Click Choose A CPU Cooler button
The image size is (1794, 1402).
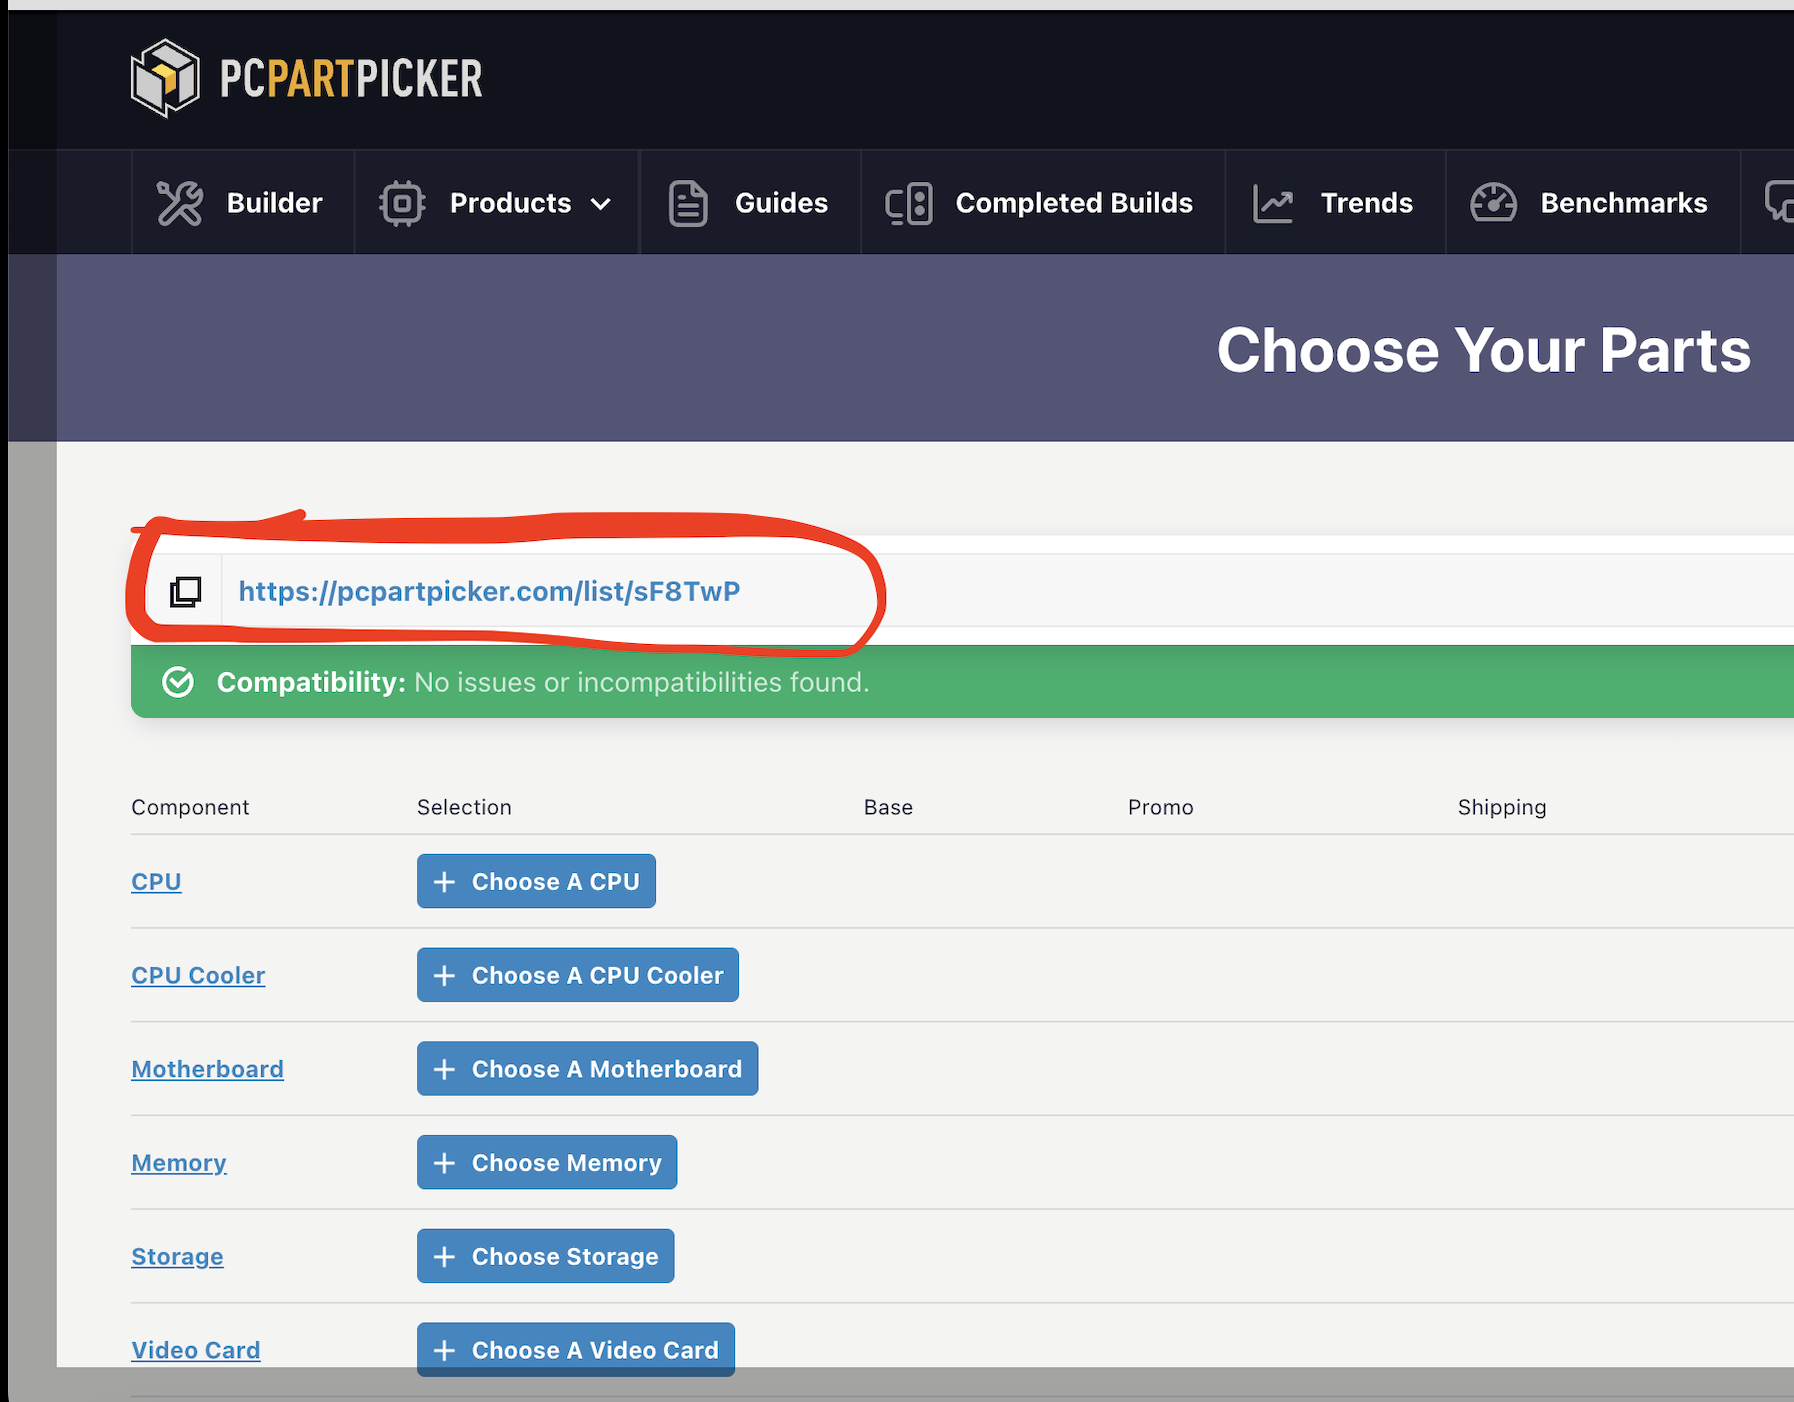pyautogui.click(x=578, y=975)
